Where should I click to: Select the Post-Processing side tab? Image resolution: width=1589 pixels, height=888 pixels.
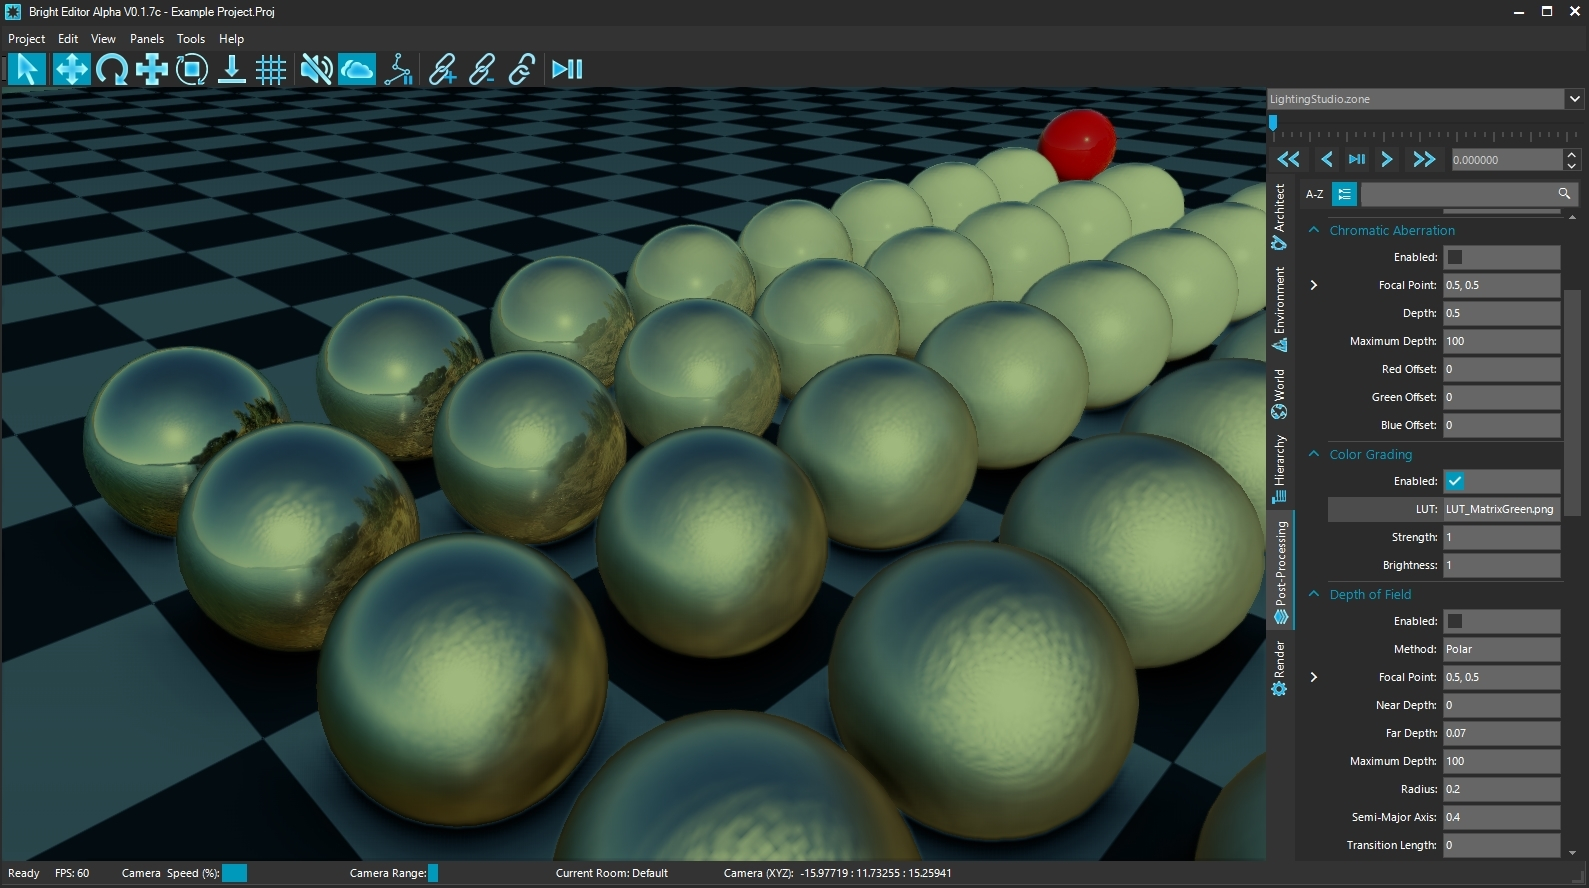pos(1281,571)
